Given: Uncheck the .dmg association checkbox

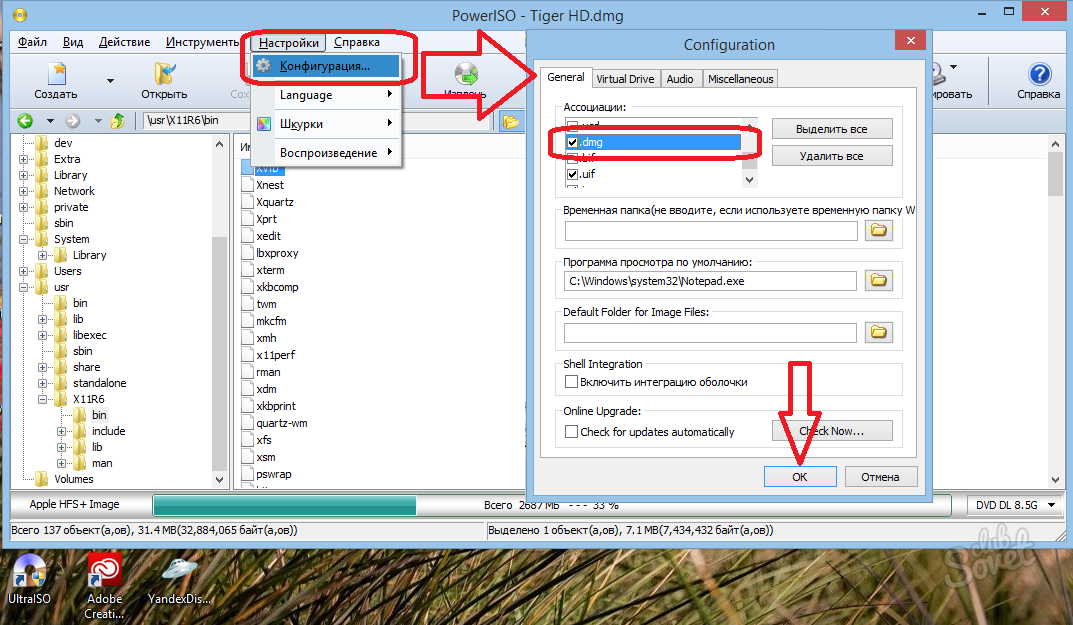Looking at the screenshot, I should 573,142.
